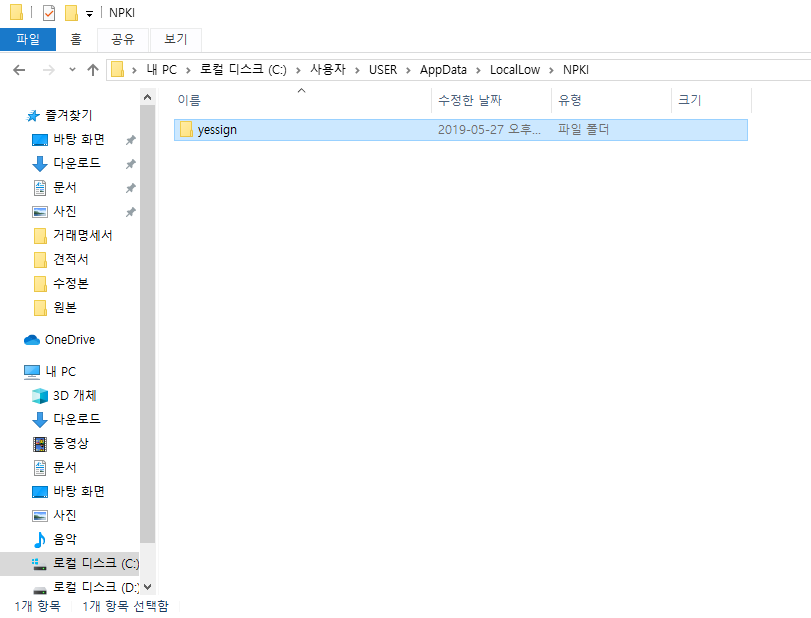Open the 파일 ribbon tab
This screenshot has width=811, height=618.
pos(28,39)
